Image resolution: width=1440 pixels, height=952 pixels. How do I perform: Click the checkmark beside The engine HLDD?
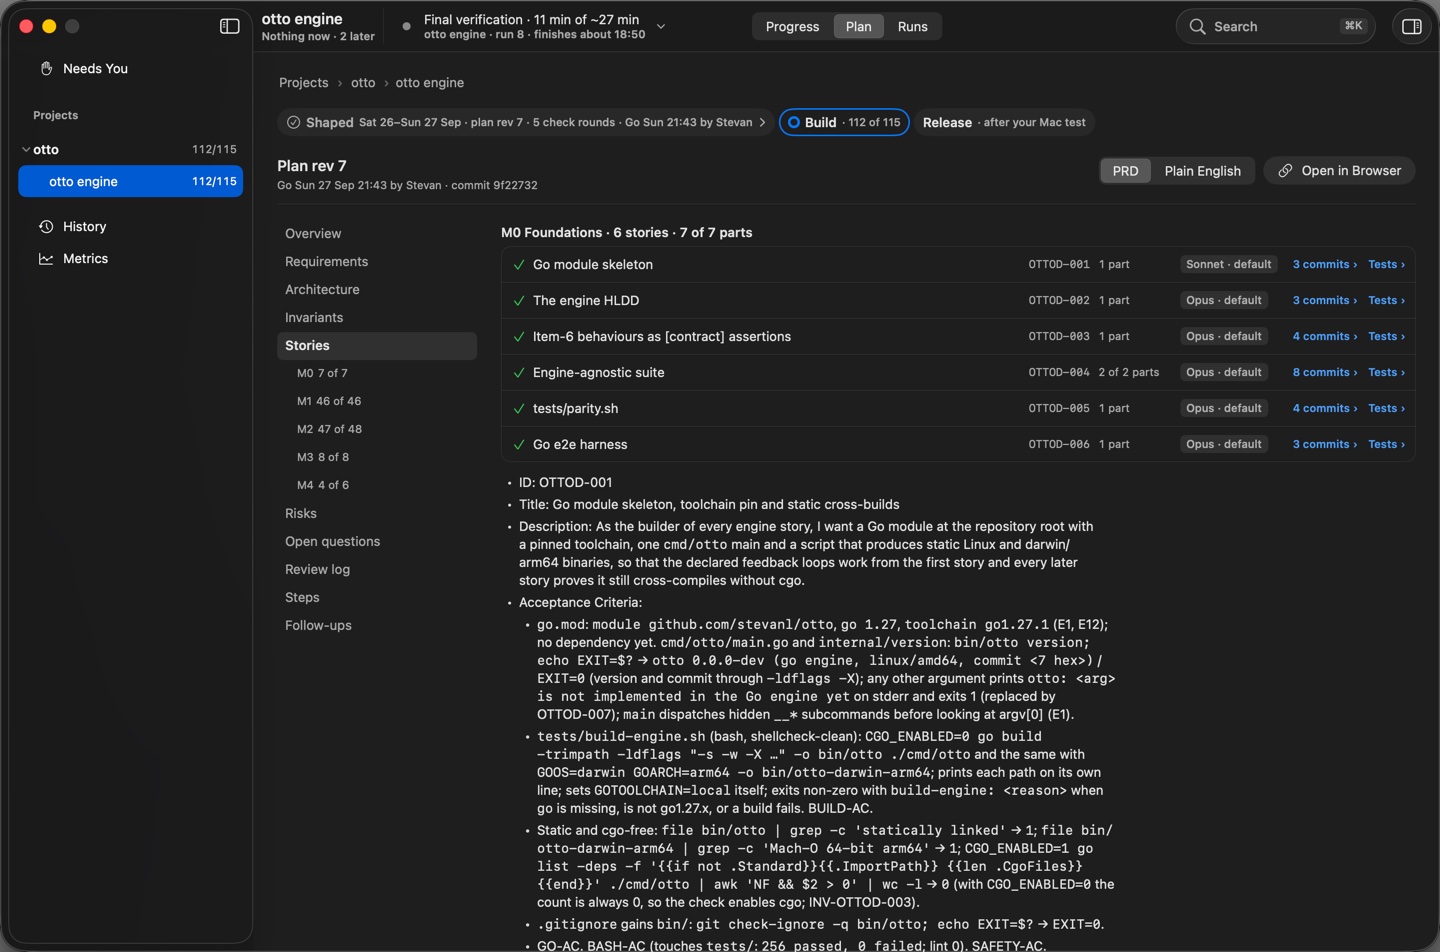(519, 300)
